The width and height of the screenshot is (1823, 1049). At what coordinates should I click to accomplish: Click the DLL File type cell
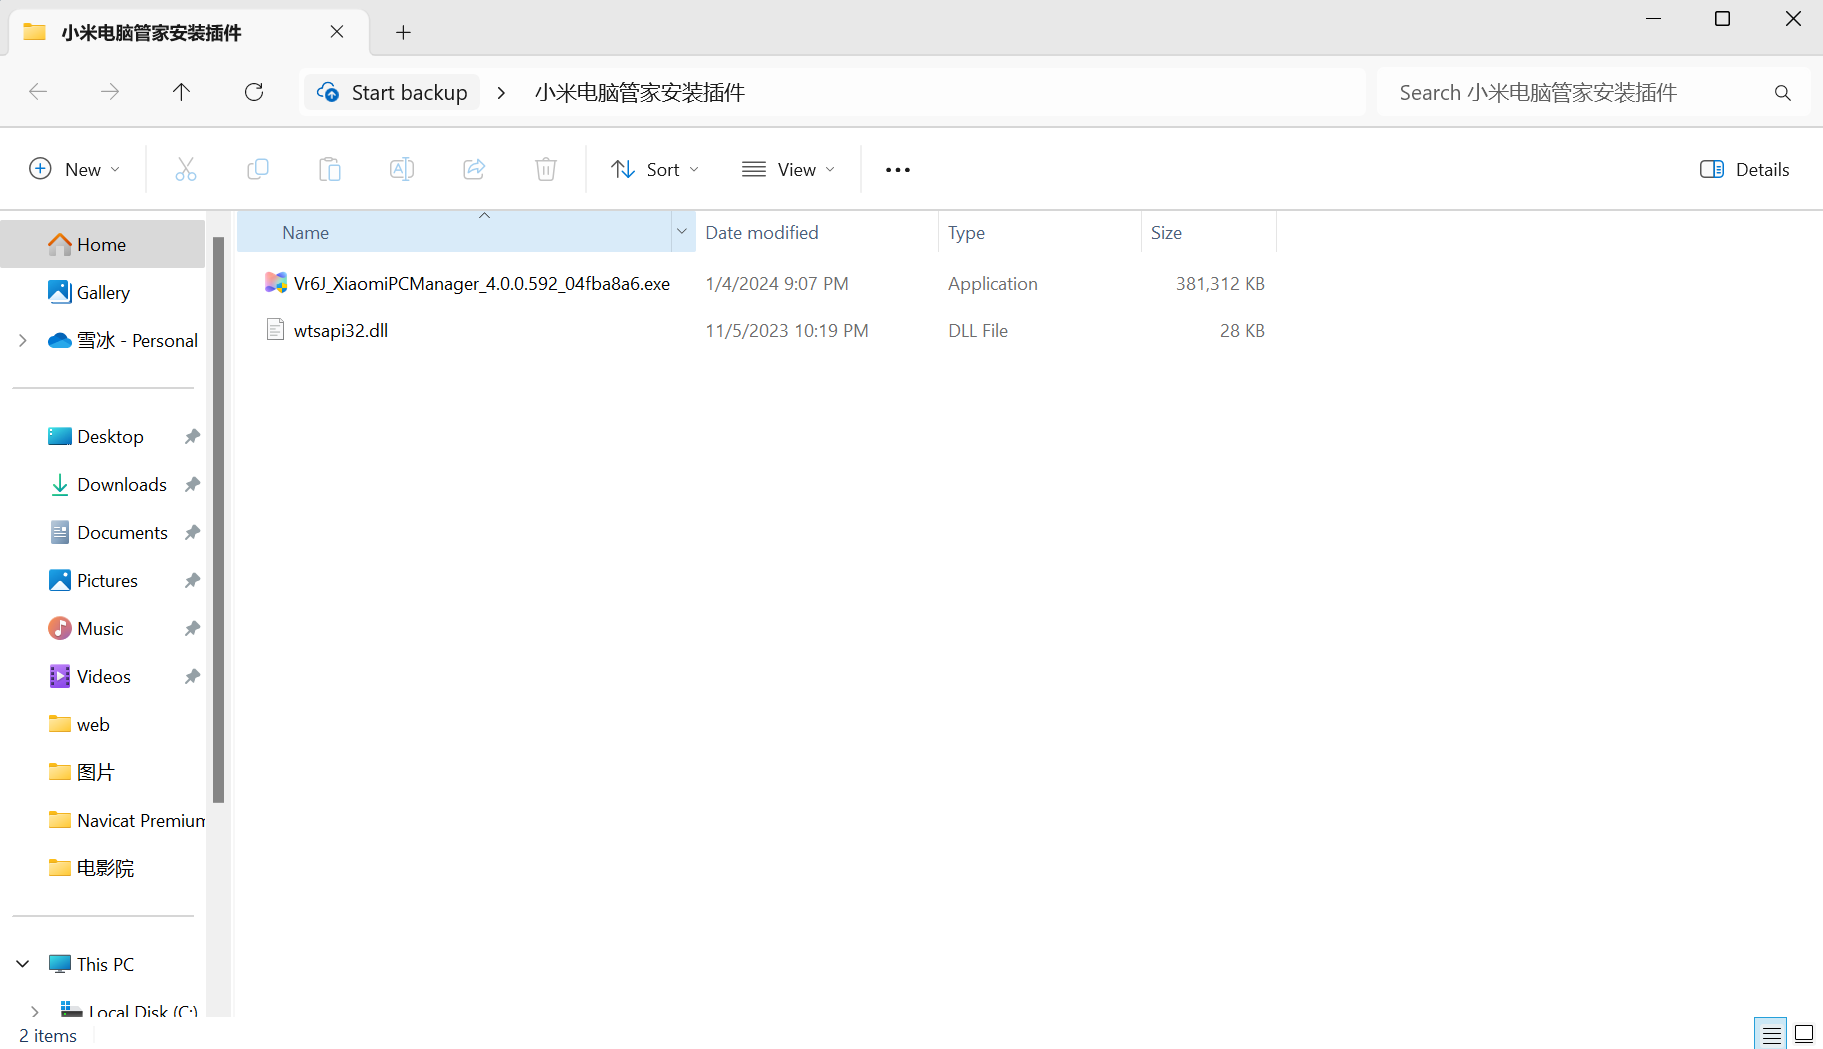point(978,331)
